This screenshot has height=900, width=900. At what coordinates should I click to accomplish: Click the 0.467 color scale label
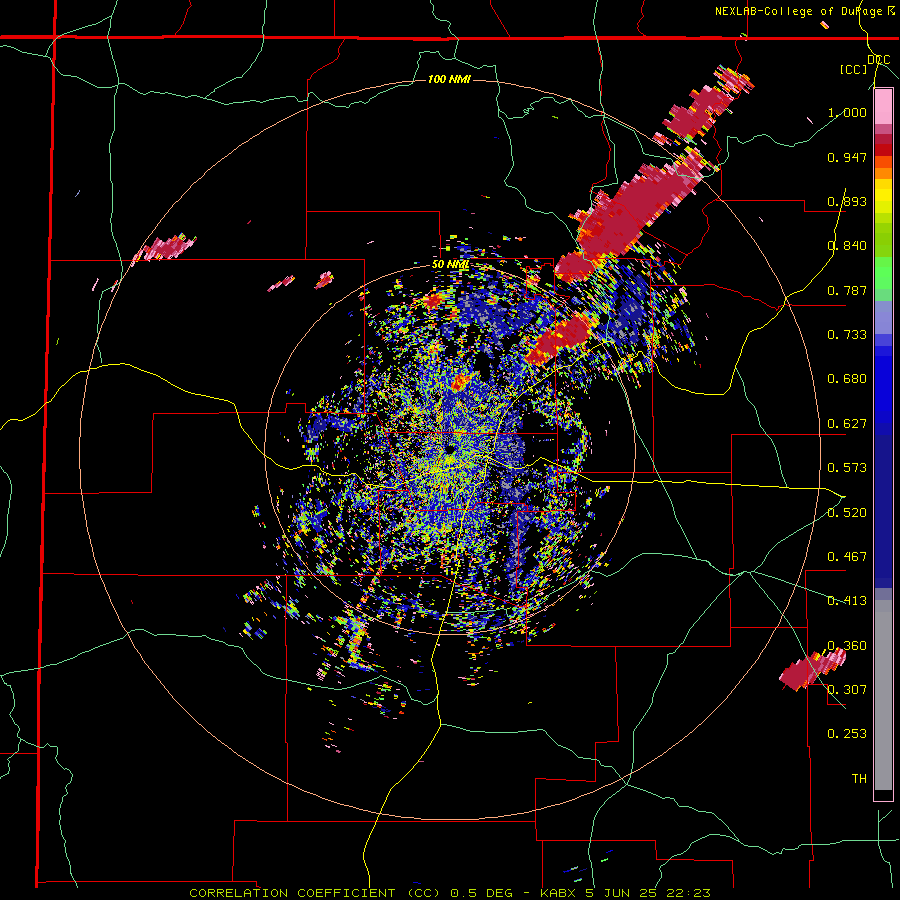(x=847, y=556)
